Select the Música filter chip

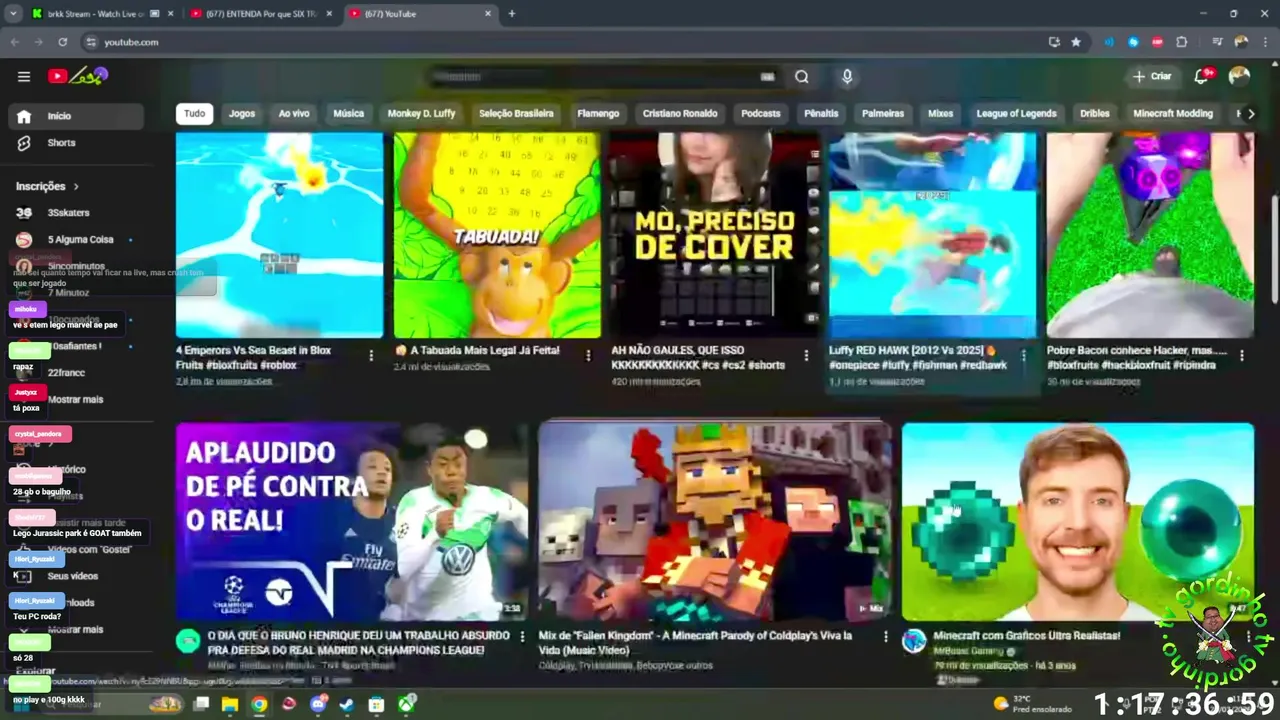(x=348, y=114)
